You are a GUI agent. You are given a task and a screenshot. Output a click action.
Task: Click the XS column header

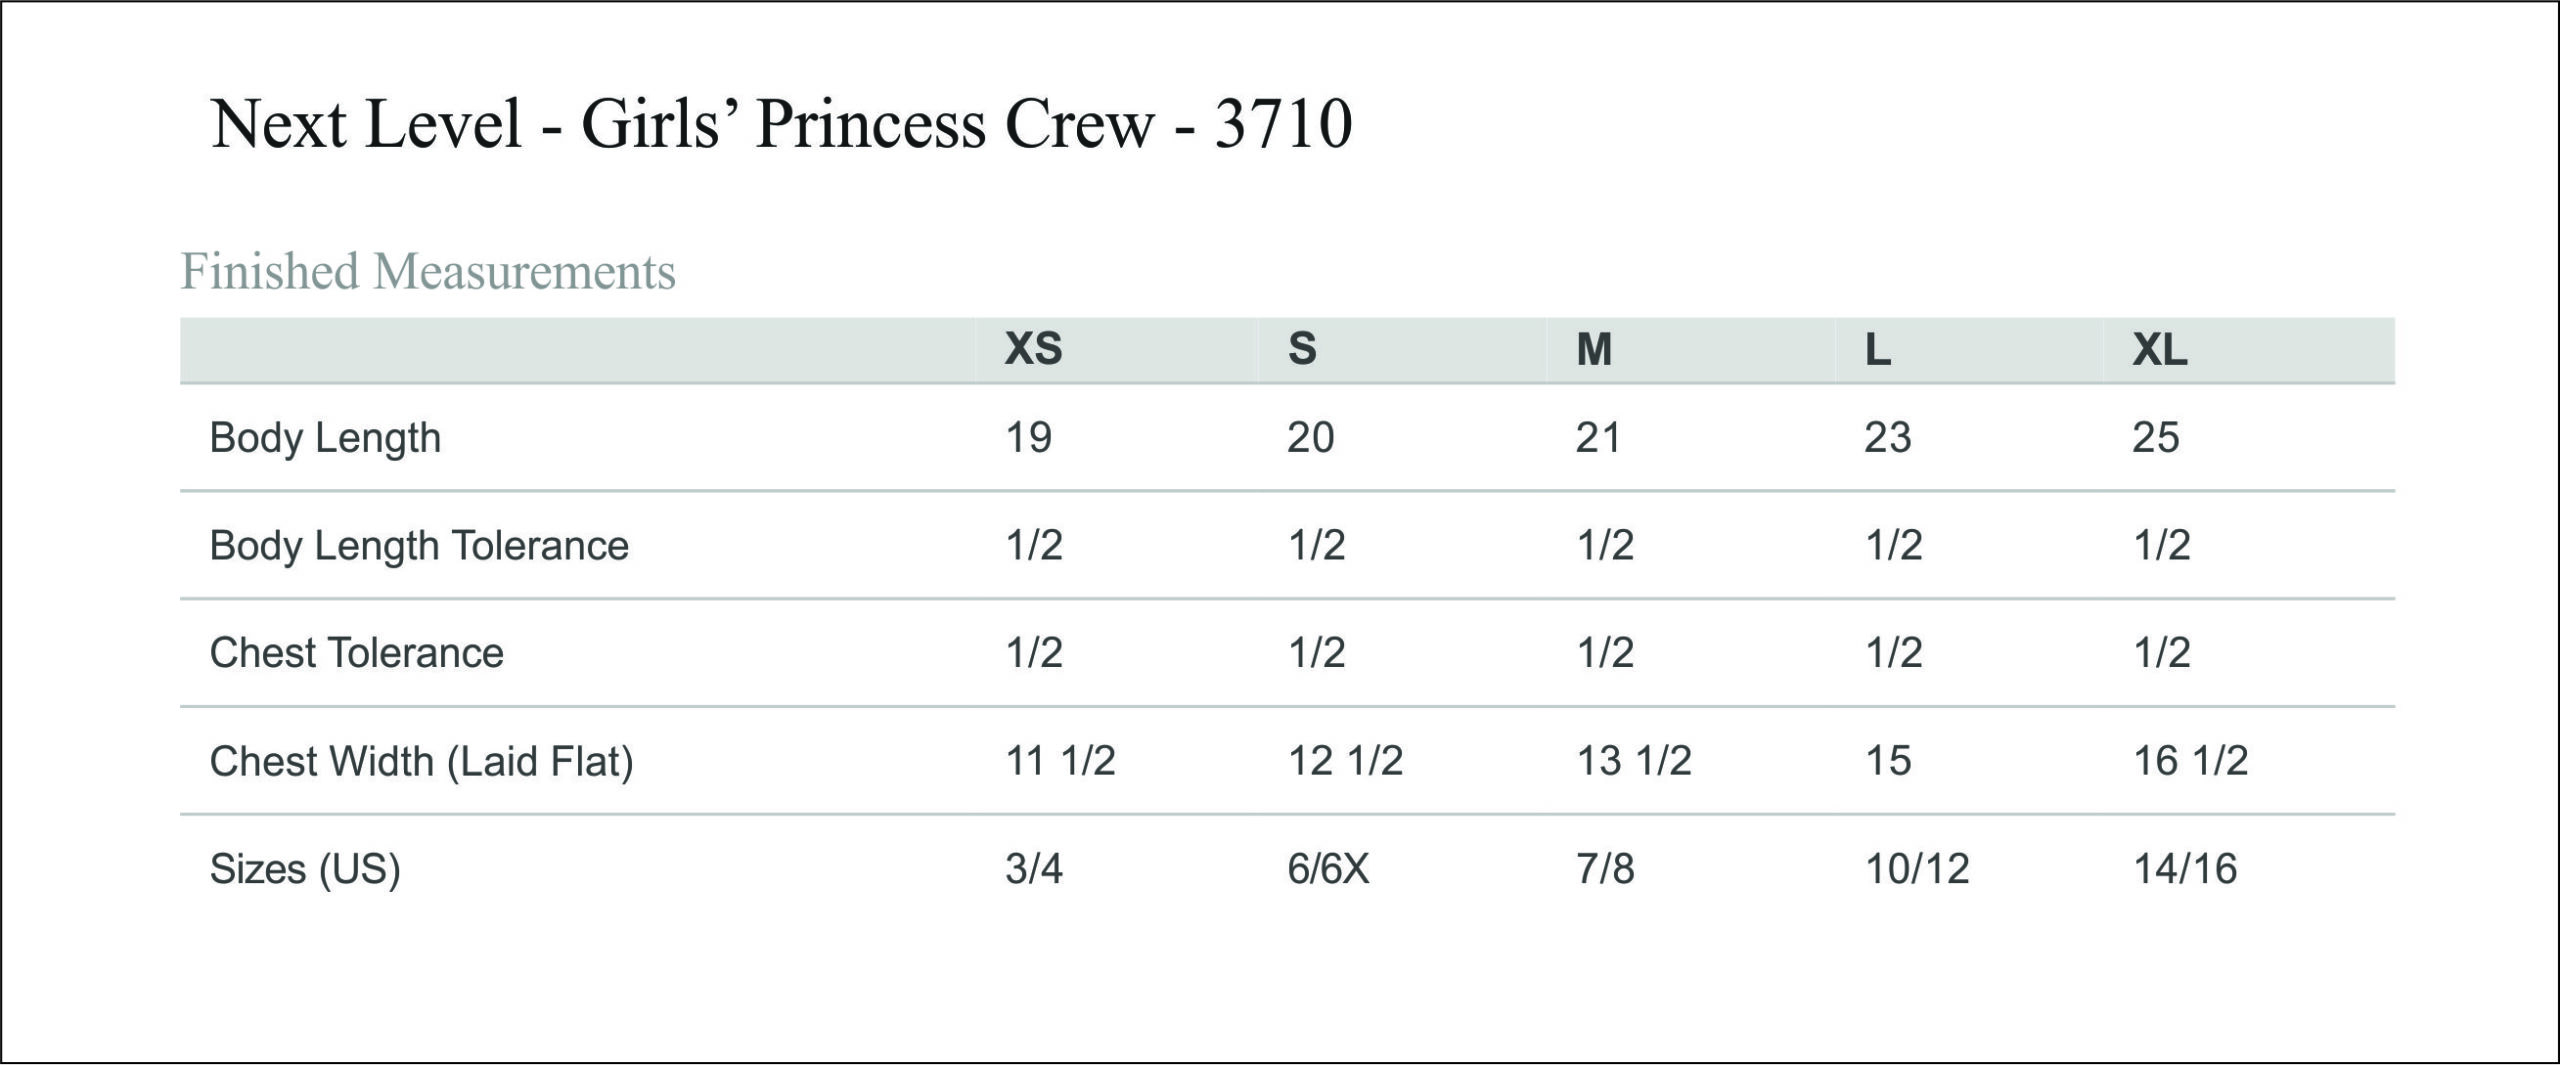[1034, 349]
